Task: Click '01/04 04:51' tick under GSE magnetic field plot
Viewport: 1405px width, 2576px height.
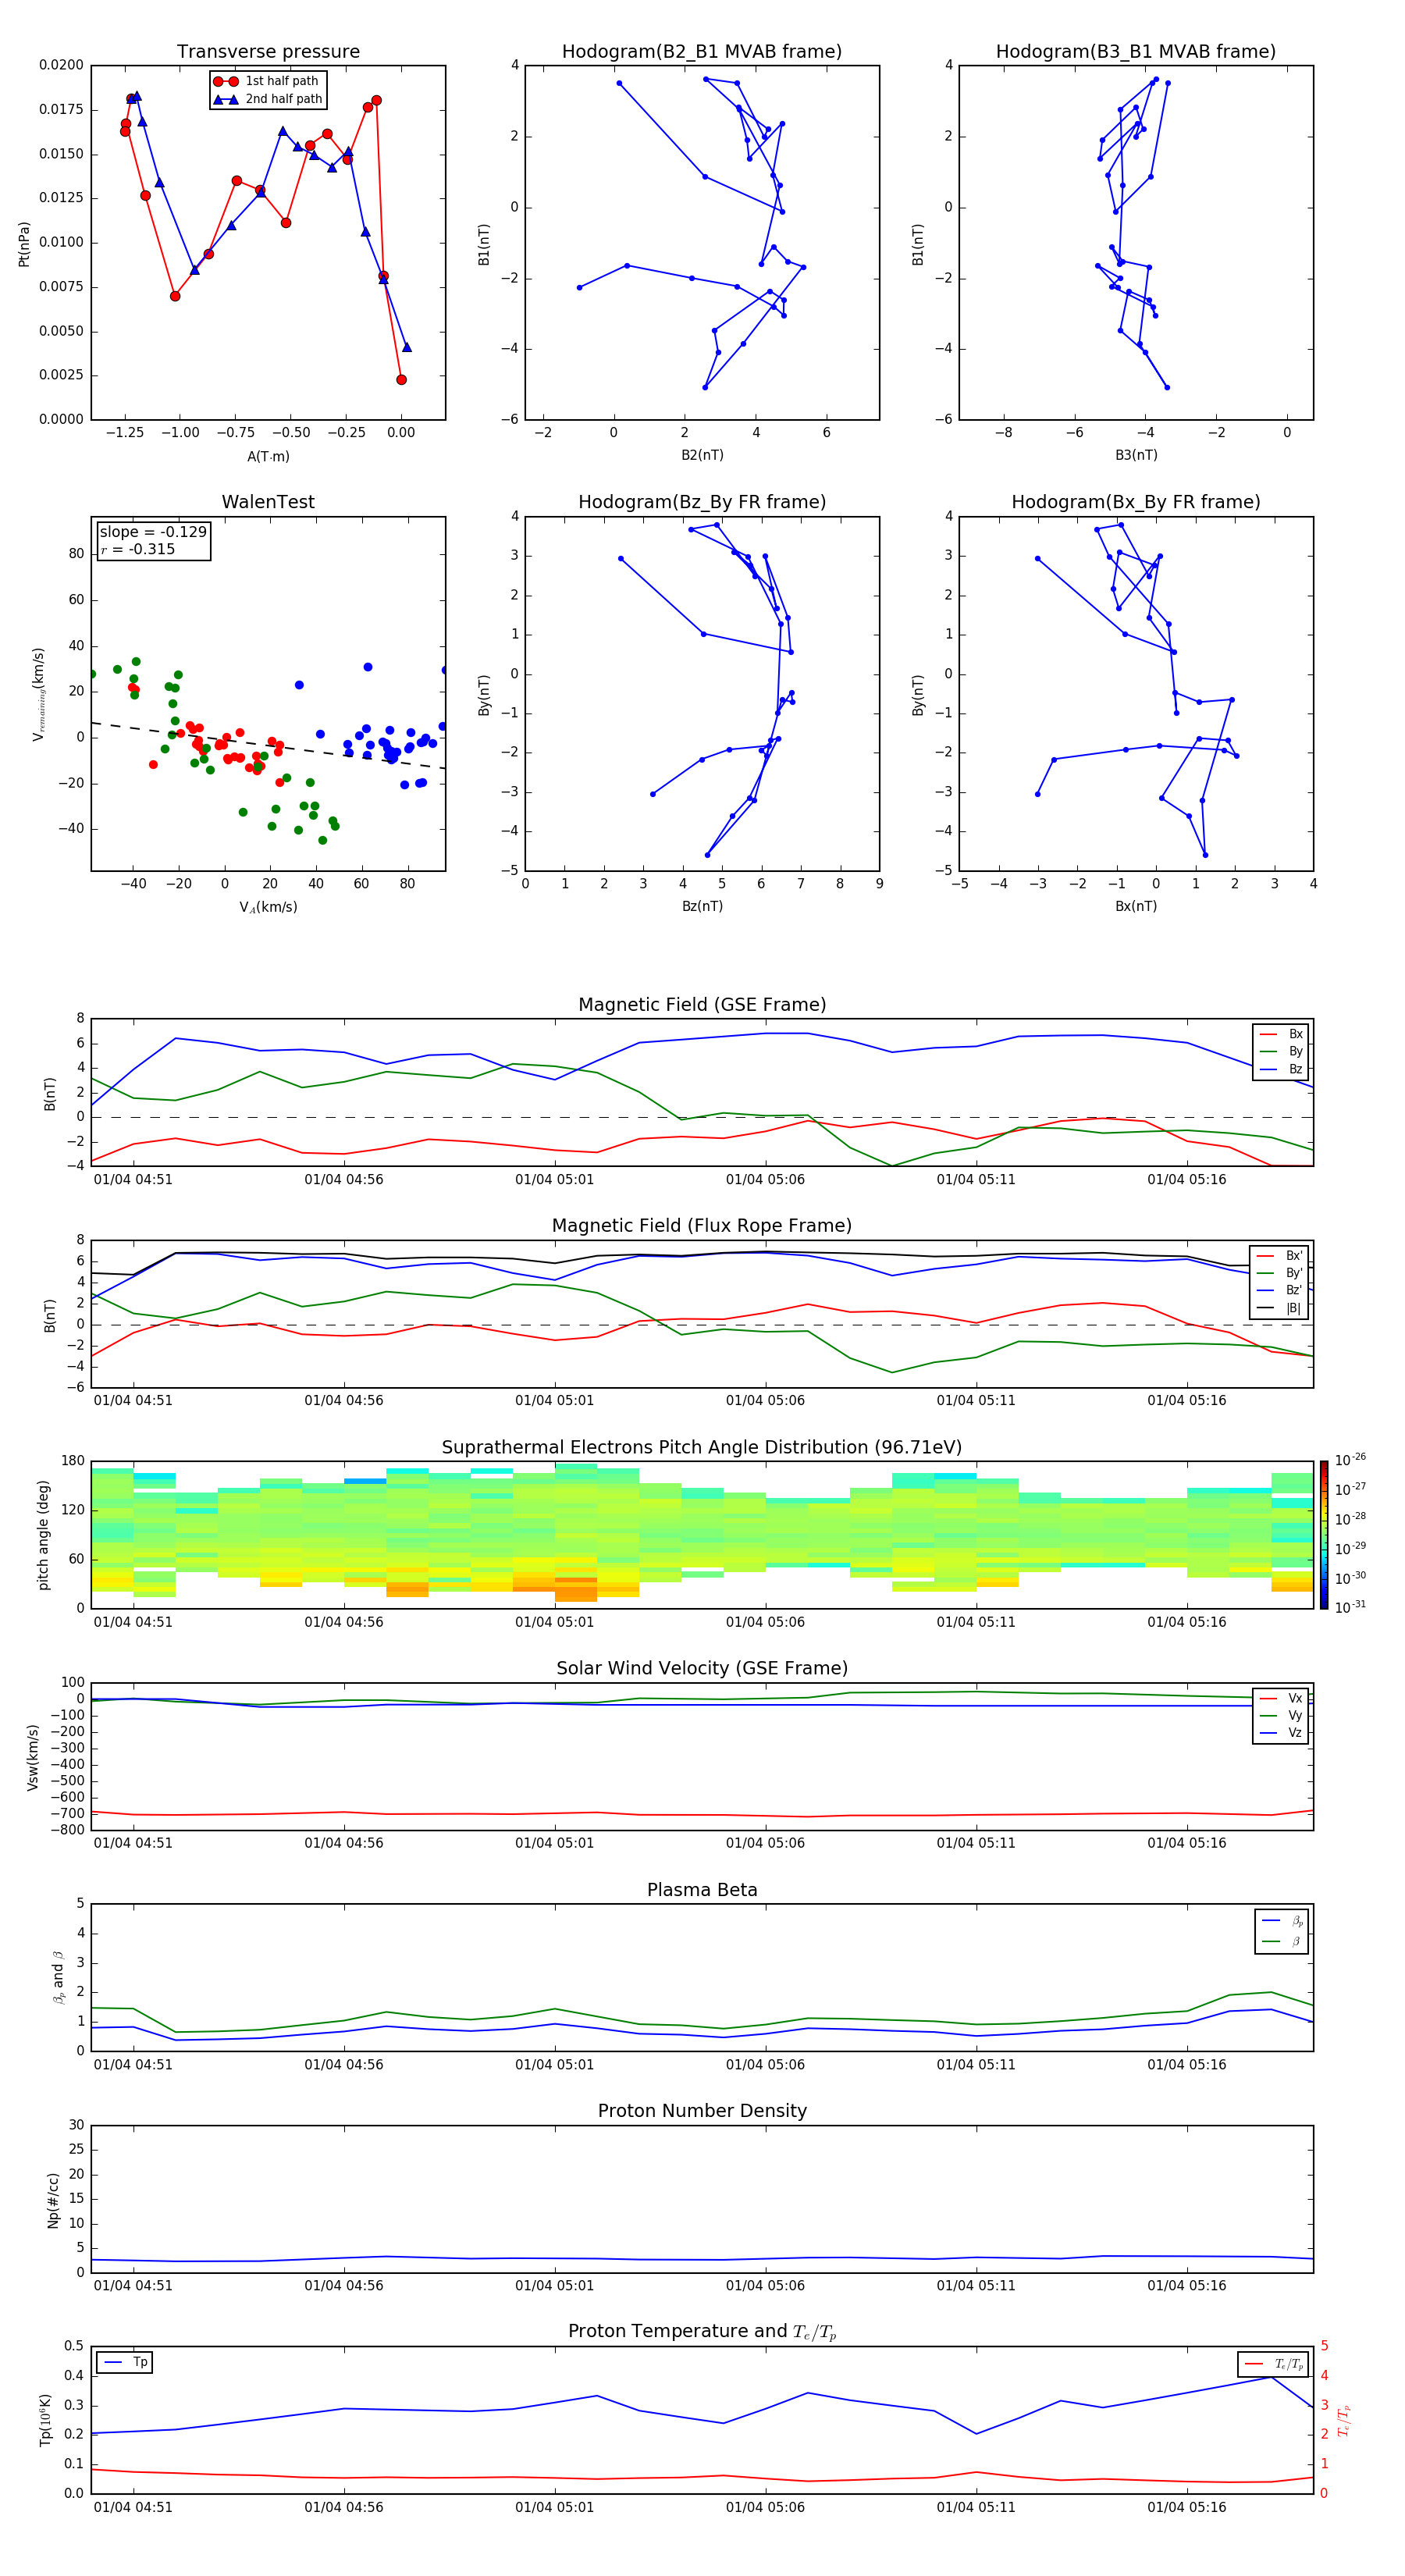Action: point(133,1179)
